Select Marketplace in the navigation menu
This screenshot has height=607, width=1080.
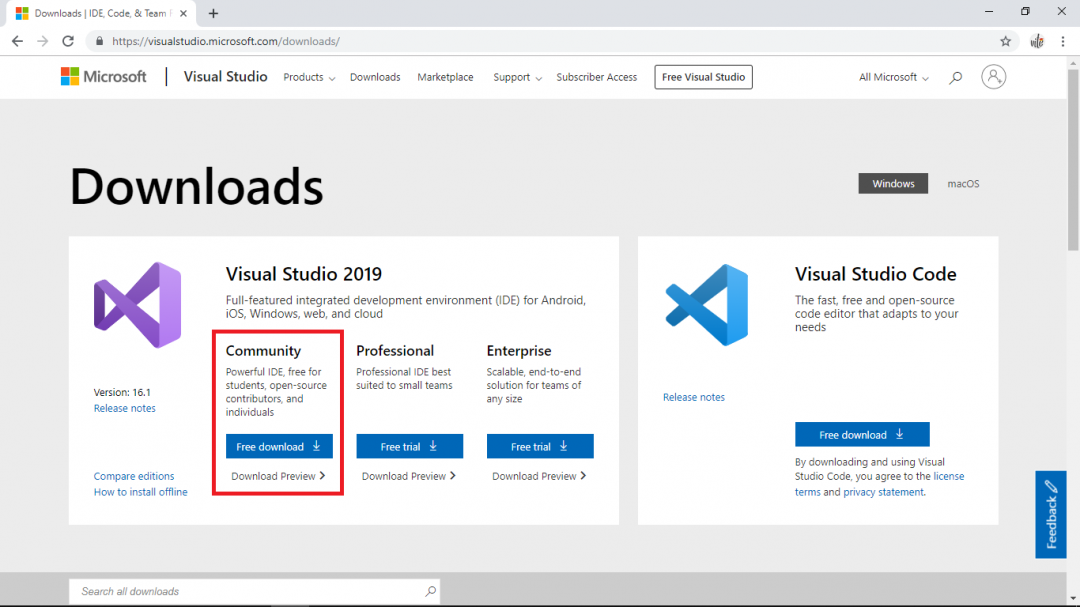click(x=445, y=76)
